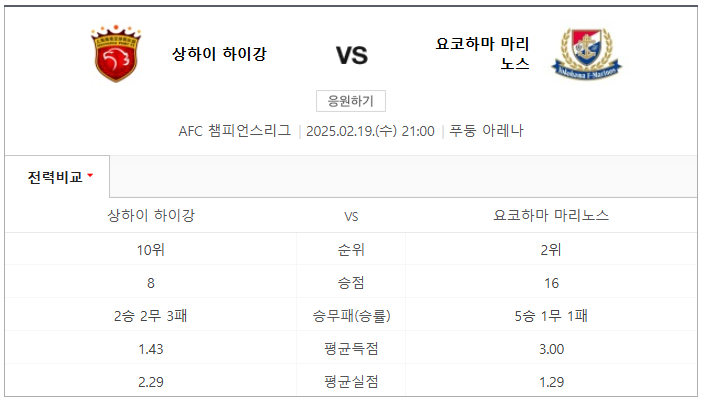Viewport: 704px width, 401px height.
Task: Open the 전력비교 tab
Action: coord(57,177)
